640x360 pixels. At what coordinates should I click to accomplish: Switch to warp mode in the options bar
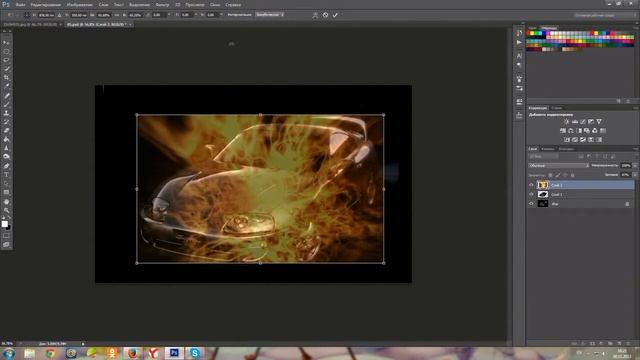point(315,15)
